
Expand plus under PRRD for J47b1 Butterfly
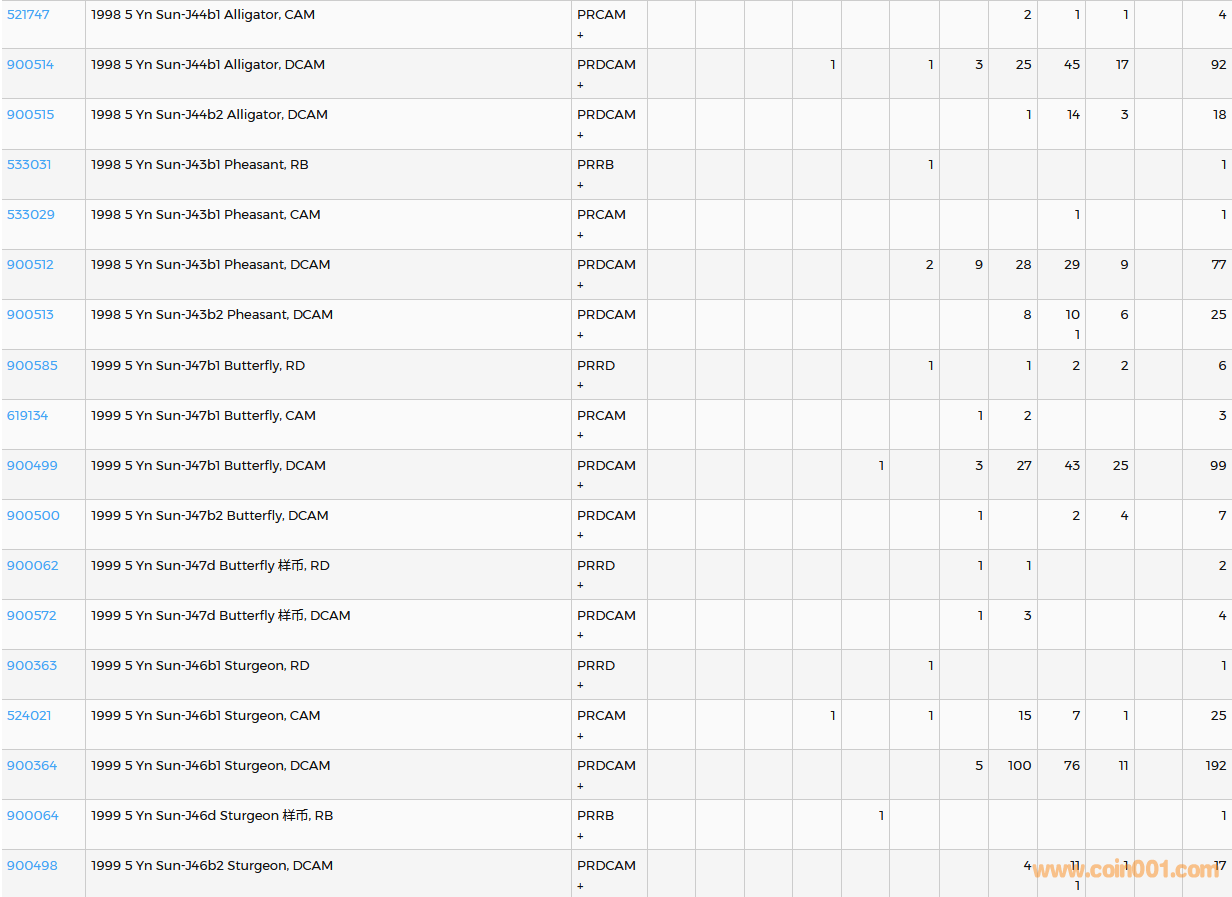point(580,386)
